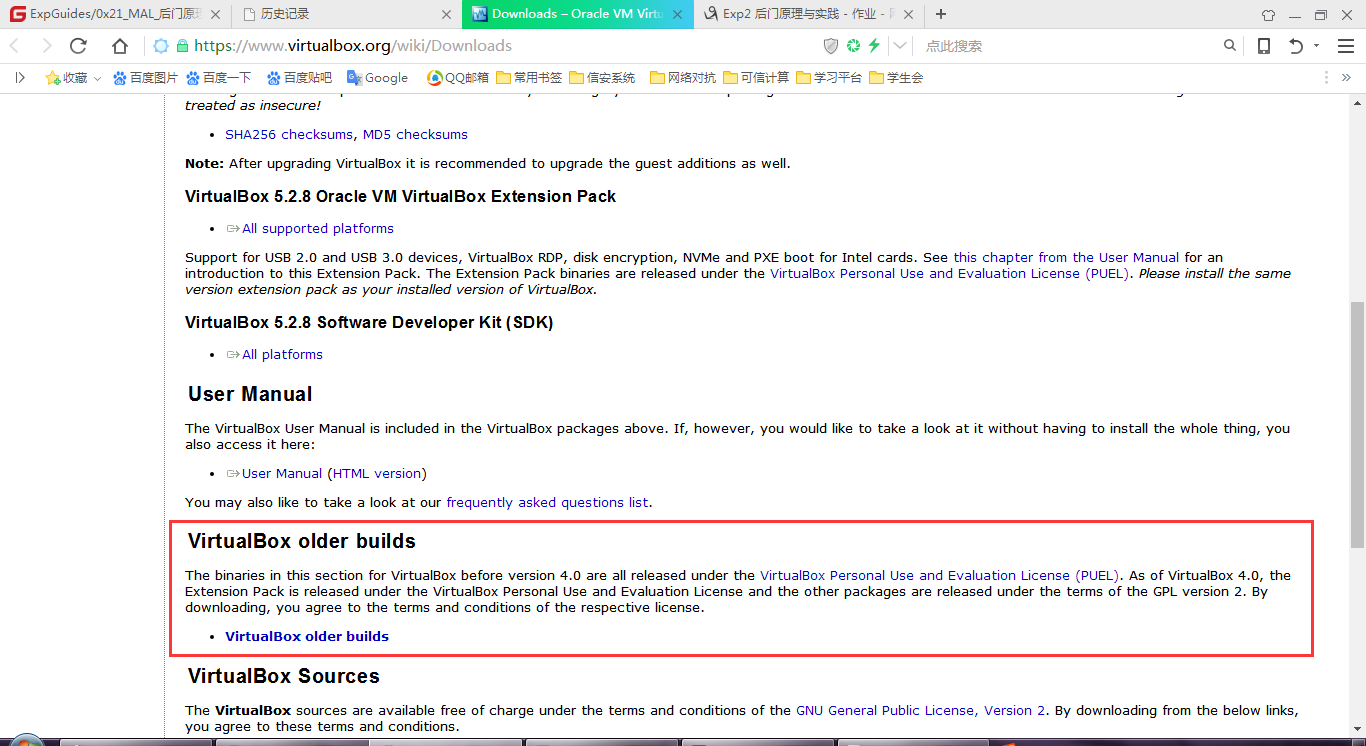Image resolution: width=1366 pixels, height=746 pixels.
Task: Open the MD5 checksums link
Action: [x=415, y=134]
